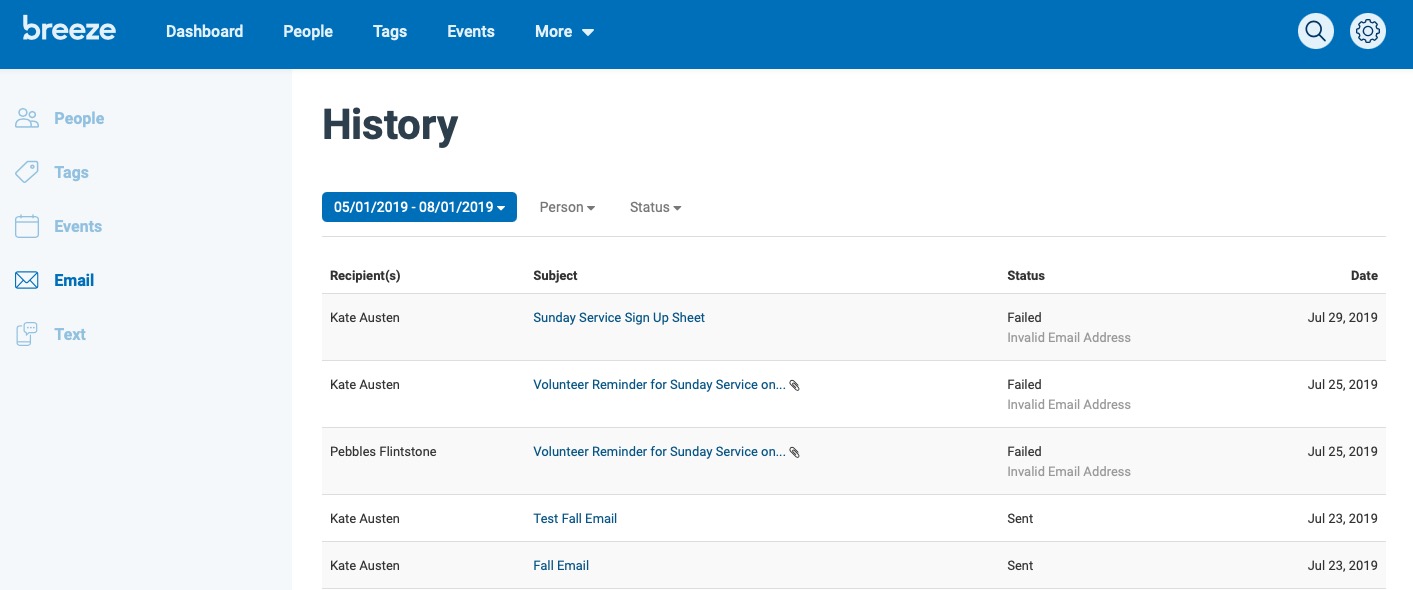Click the Email envelope sidebar icon

pyautogui.click(x=27, y=281)
